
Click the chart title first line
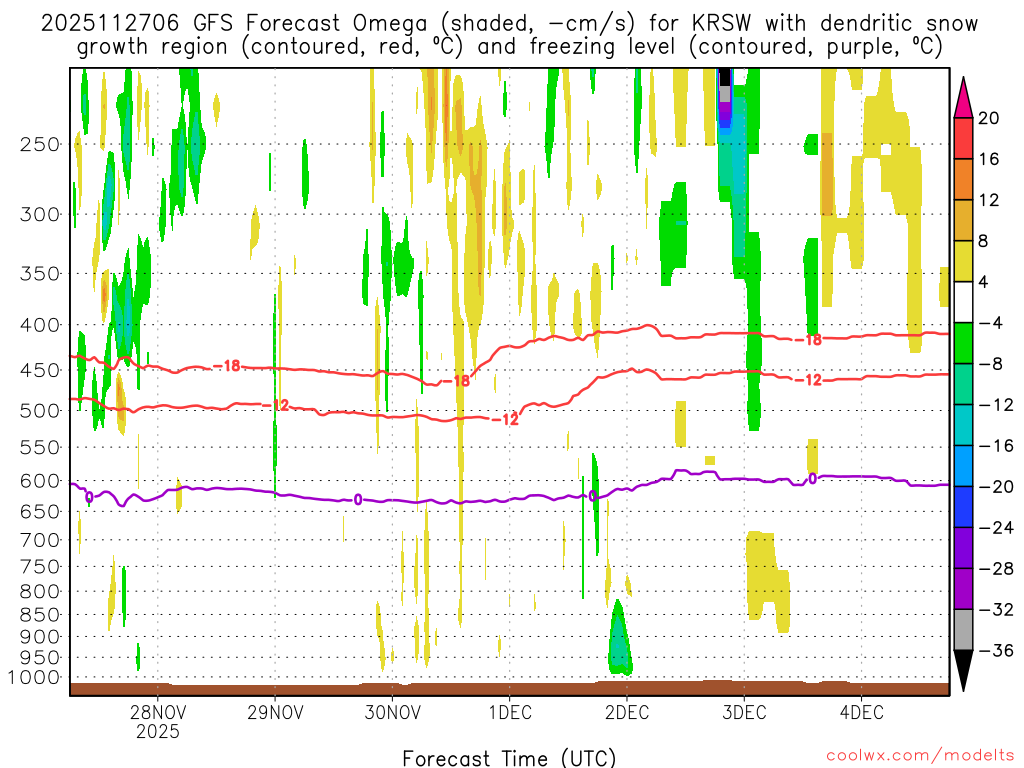[509, 23]
